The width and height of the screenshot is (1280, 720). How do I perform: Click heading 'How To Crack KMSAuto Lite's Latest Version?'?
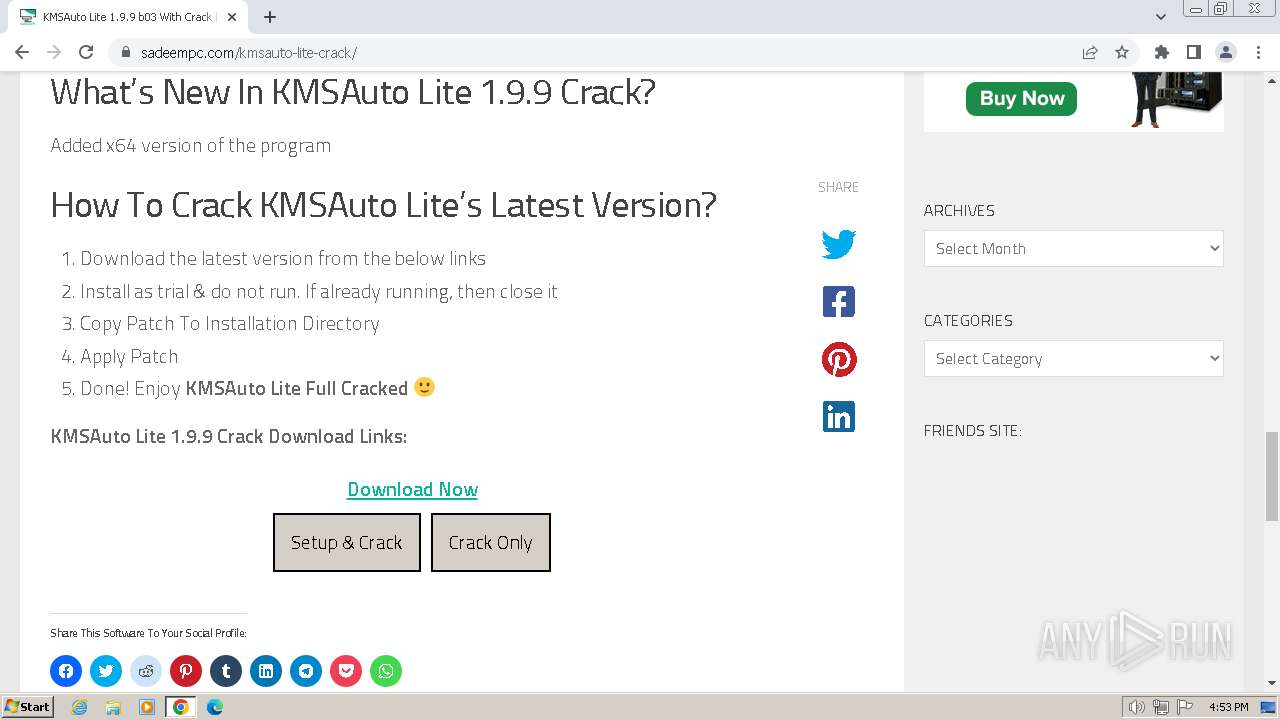[x=384, y=204]
